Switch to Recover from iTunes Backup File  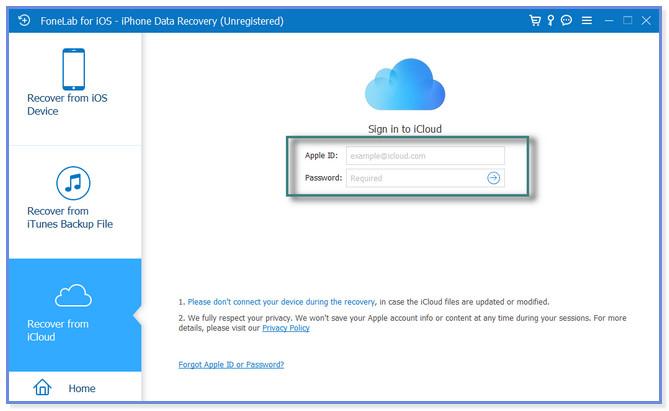tap(75, 202)
